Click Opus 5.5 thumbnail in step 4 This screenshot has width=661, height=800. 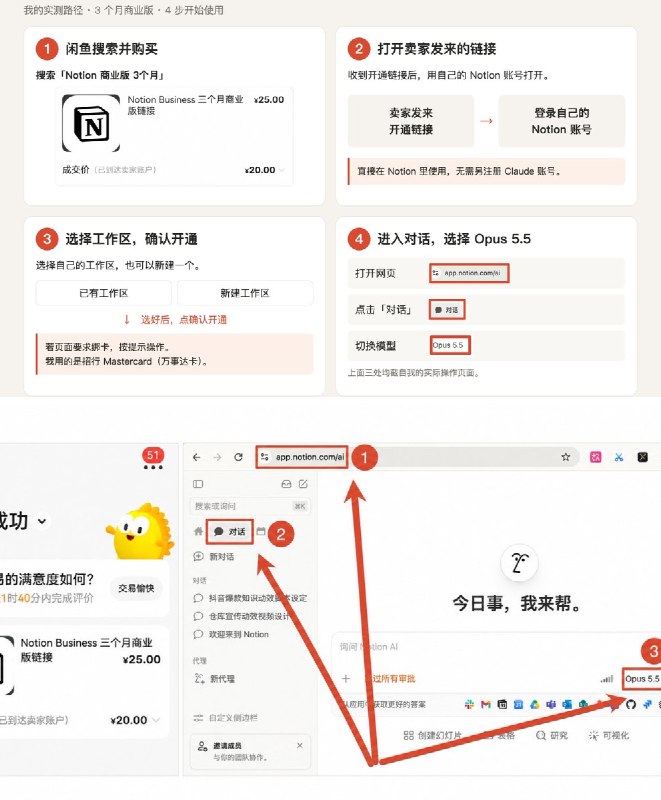pyautogui.click(x=449, y=345)
